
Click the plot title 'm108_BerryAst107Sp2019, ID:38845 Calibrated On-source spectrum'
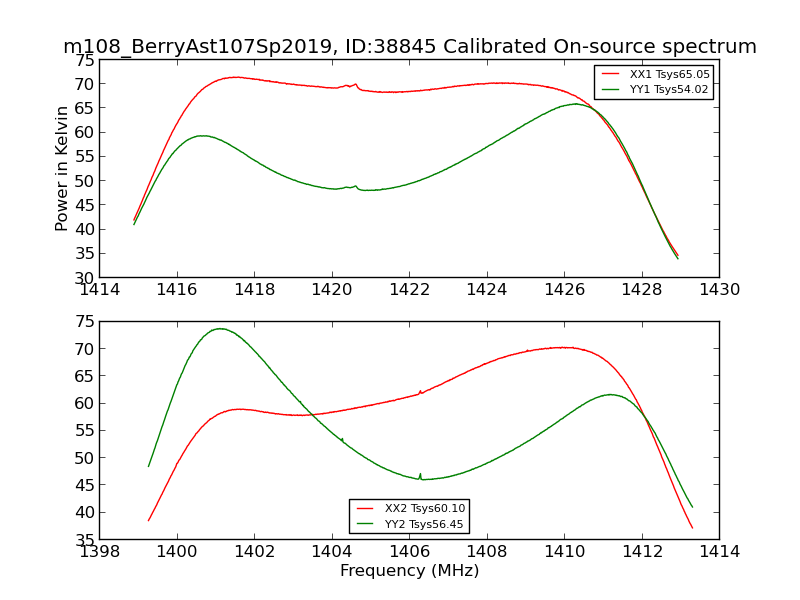point(410,46)
